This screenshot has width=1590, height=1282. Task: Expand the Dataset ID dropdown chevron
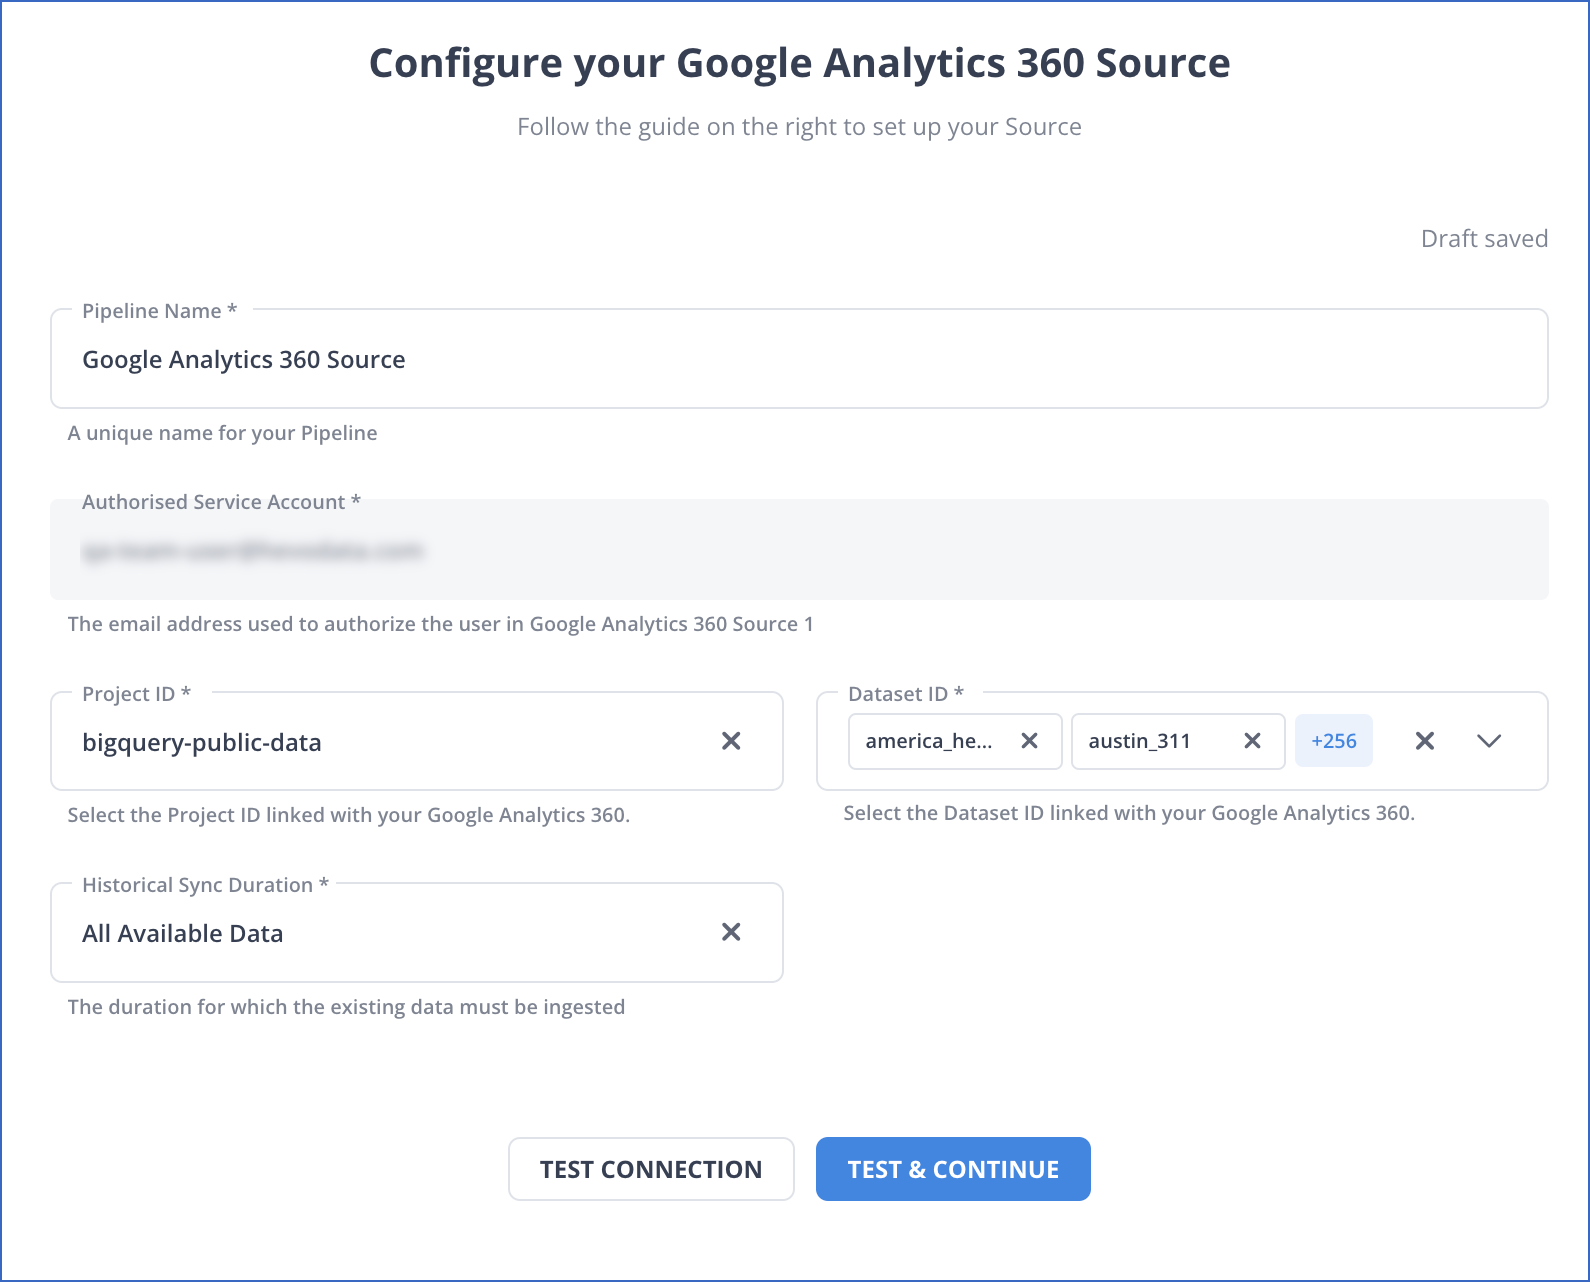pos(1489,741)
